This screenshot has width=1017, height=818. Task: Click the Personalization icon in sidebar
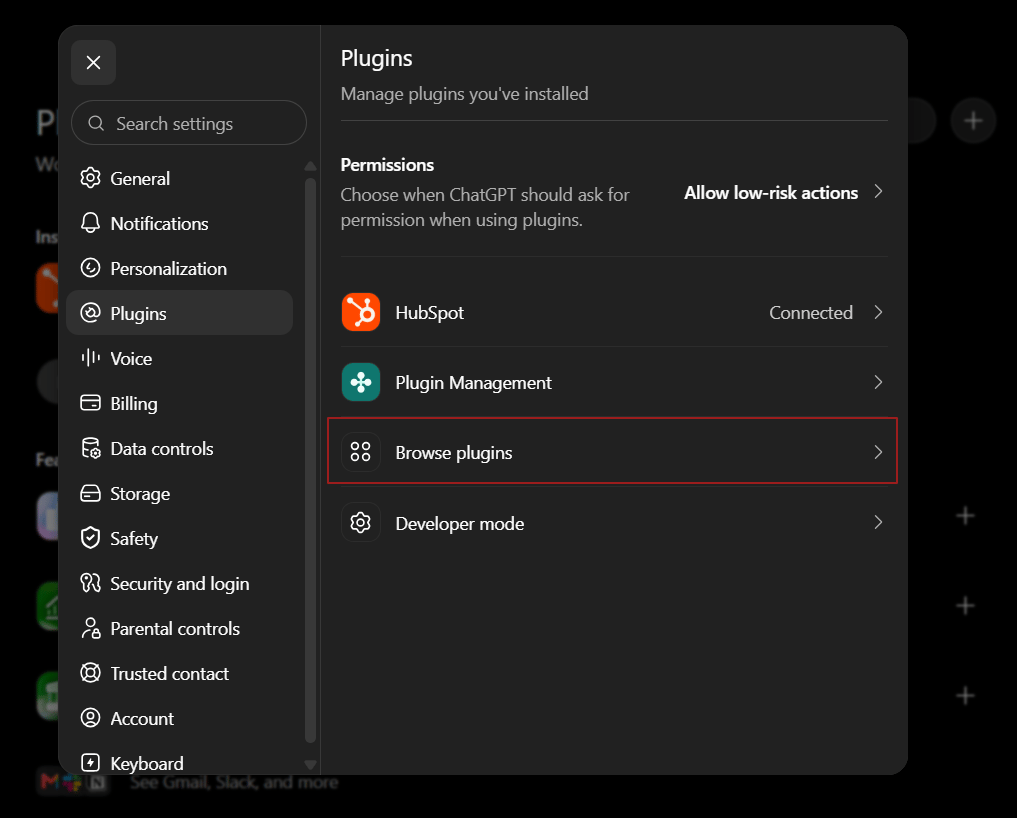point(90,268)
